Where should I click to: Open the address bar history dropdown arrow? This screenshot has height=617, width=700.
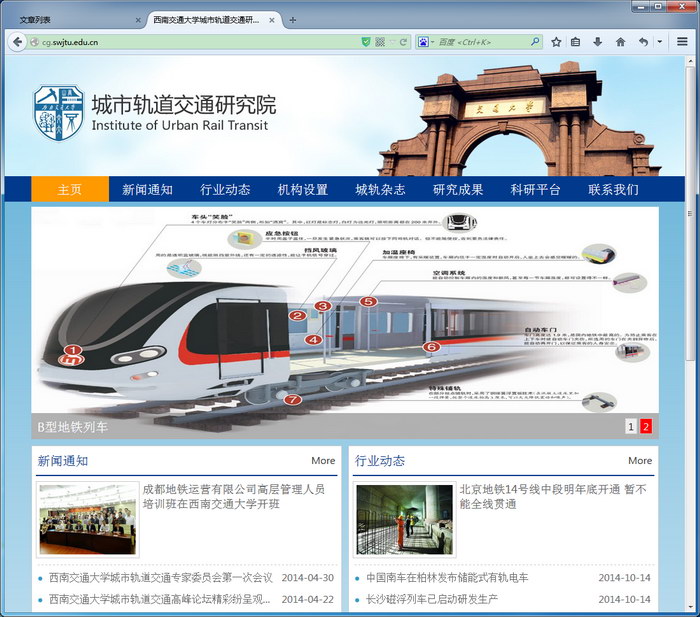click(392, 42)
